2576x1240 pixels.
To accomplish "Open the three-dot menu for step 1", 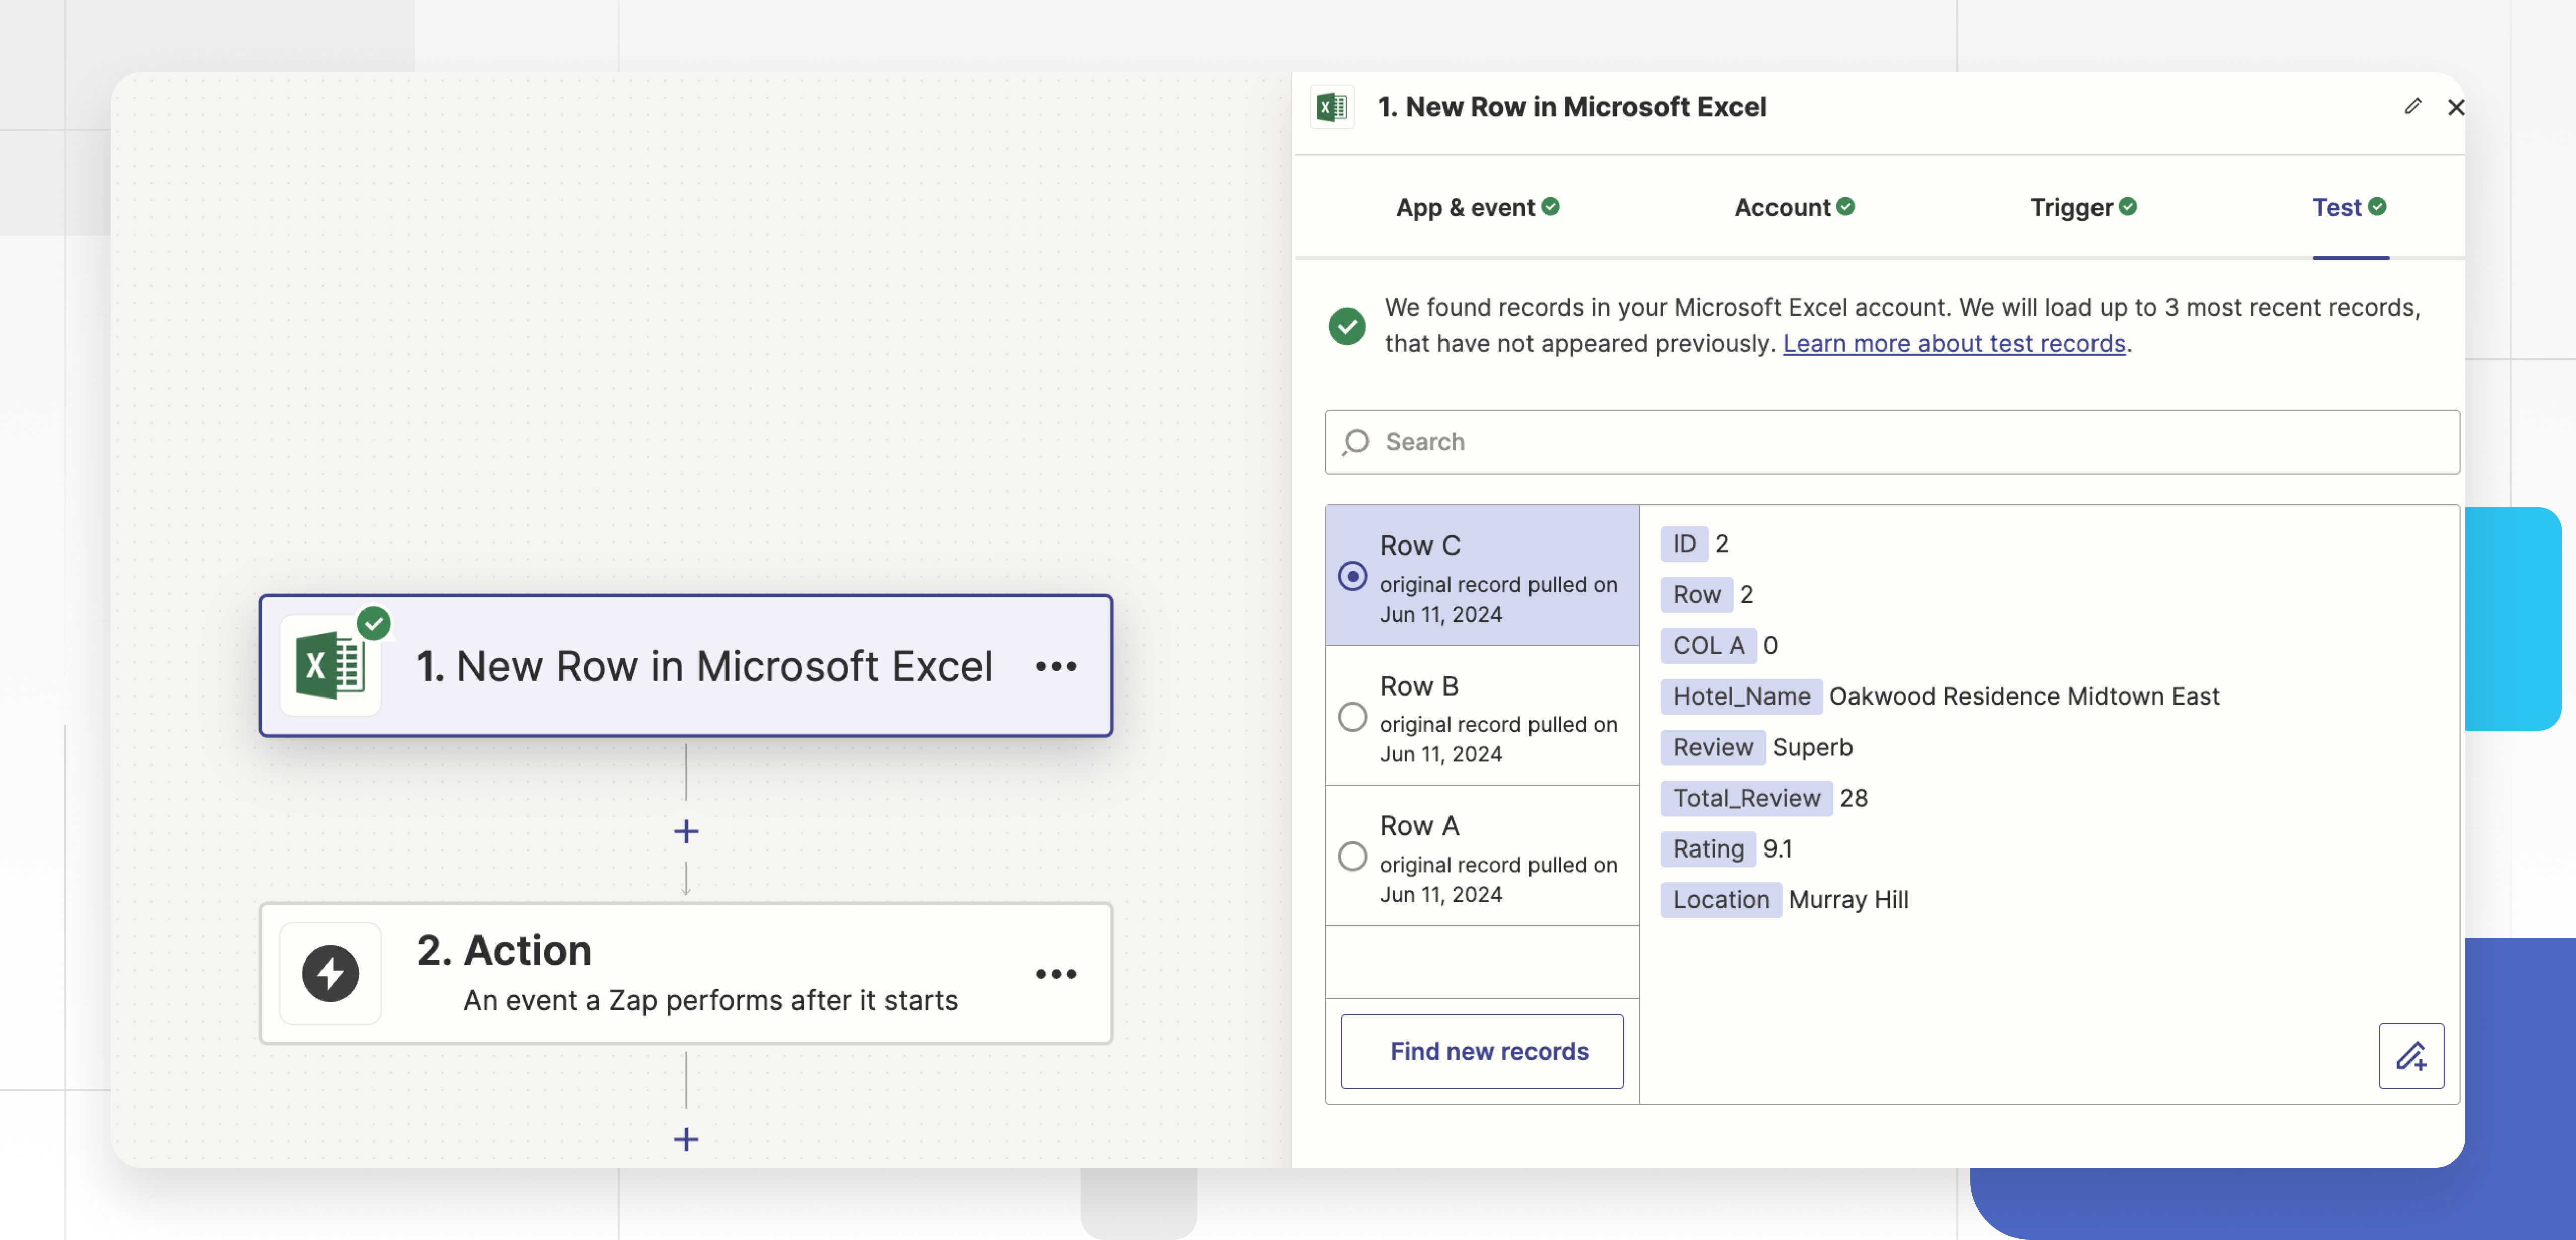I will pos(1055,666).
